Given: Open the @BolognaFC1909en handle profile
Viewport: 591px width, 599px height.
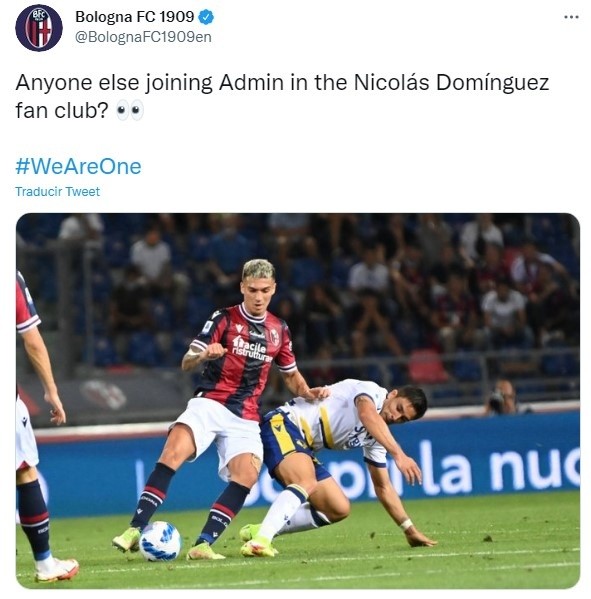Looking at the screenshot, I should point(143,37).
